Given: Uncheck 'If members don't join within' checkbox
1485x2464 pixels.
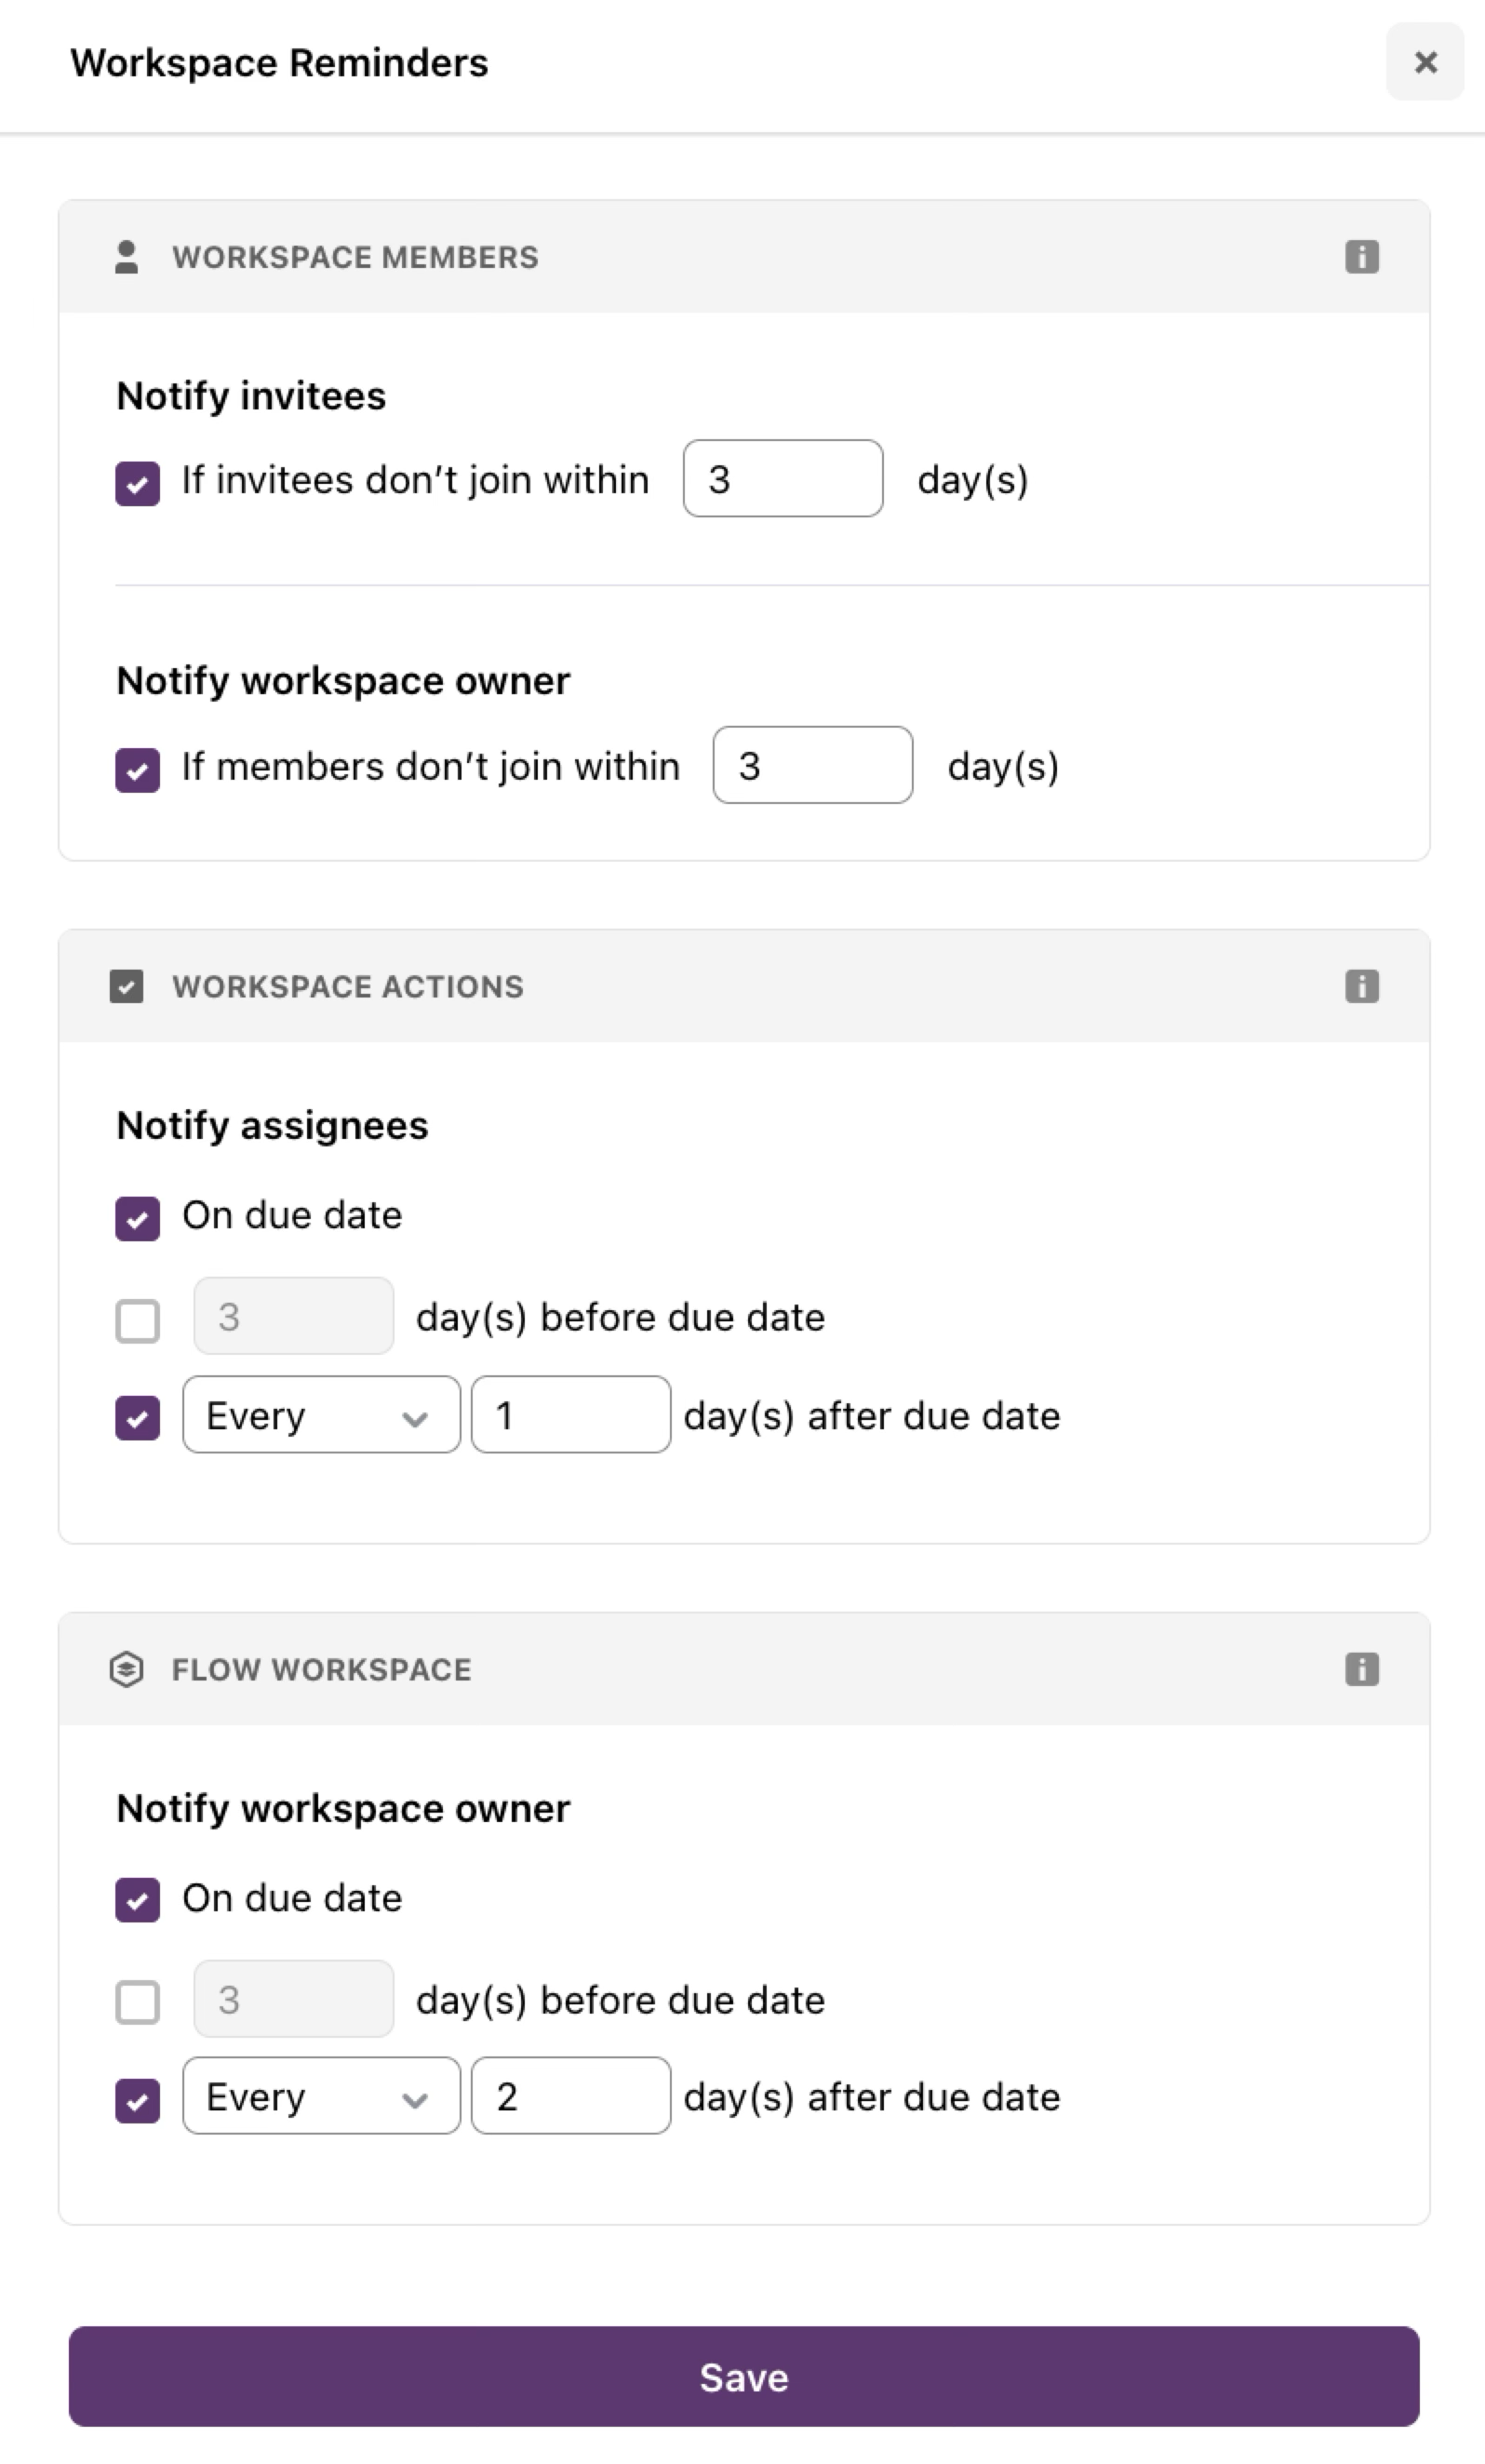Looking at the screenshot, I should [x=138, y=770].
